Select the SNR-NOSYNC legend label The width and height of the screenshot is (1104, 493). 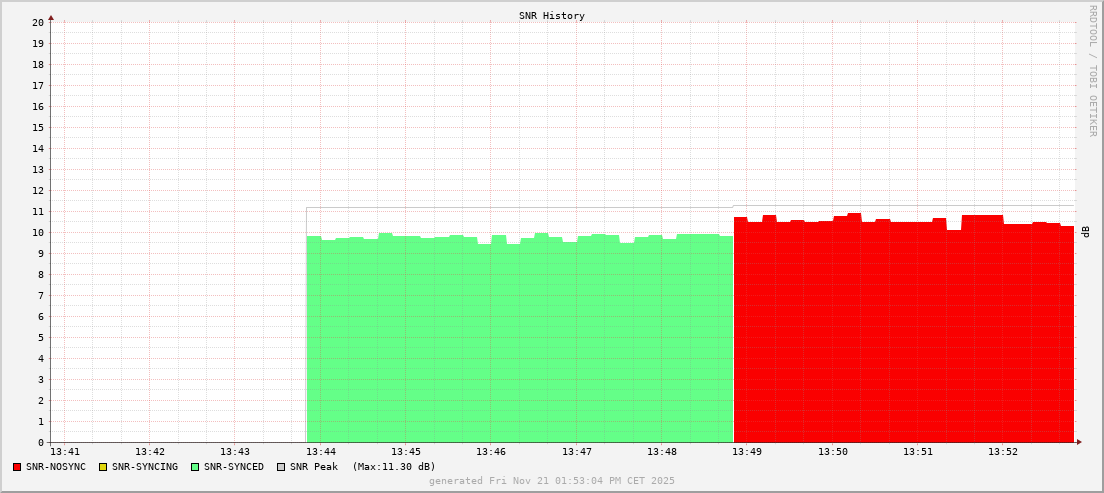pyautogui.click(x=56, y=467)
